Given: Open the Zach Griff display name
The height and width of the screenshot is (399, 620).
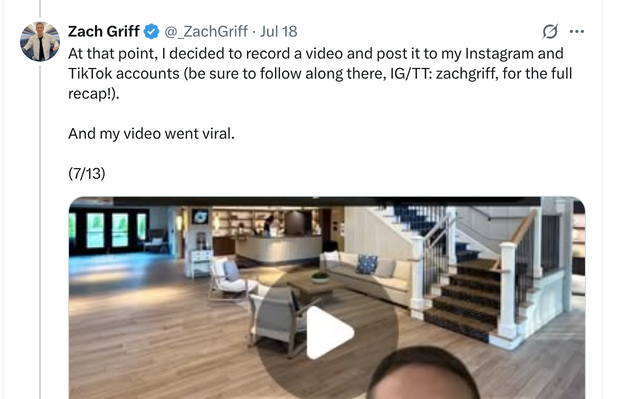Looking at the screenshot, I should pyautogui.click(x=104, y=31).
